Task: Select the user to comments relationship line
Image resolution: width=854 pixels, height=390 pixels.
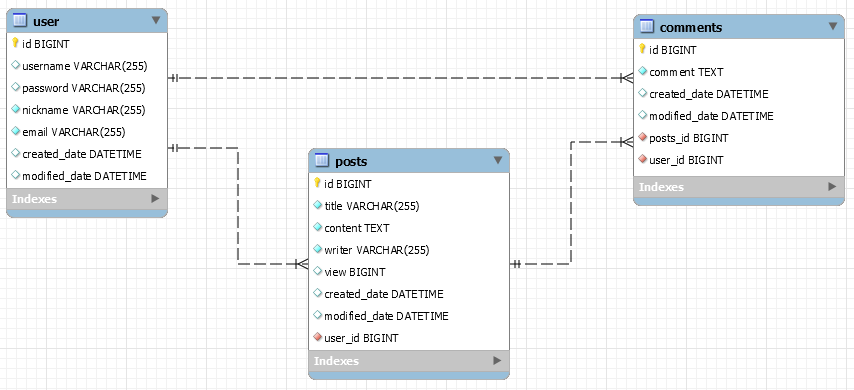Action: (400, 78)
